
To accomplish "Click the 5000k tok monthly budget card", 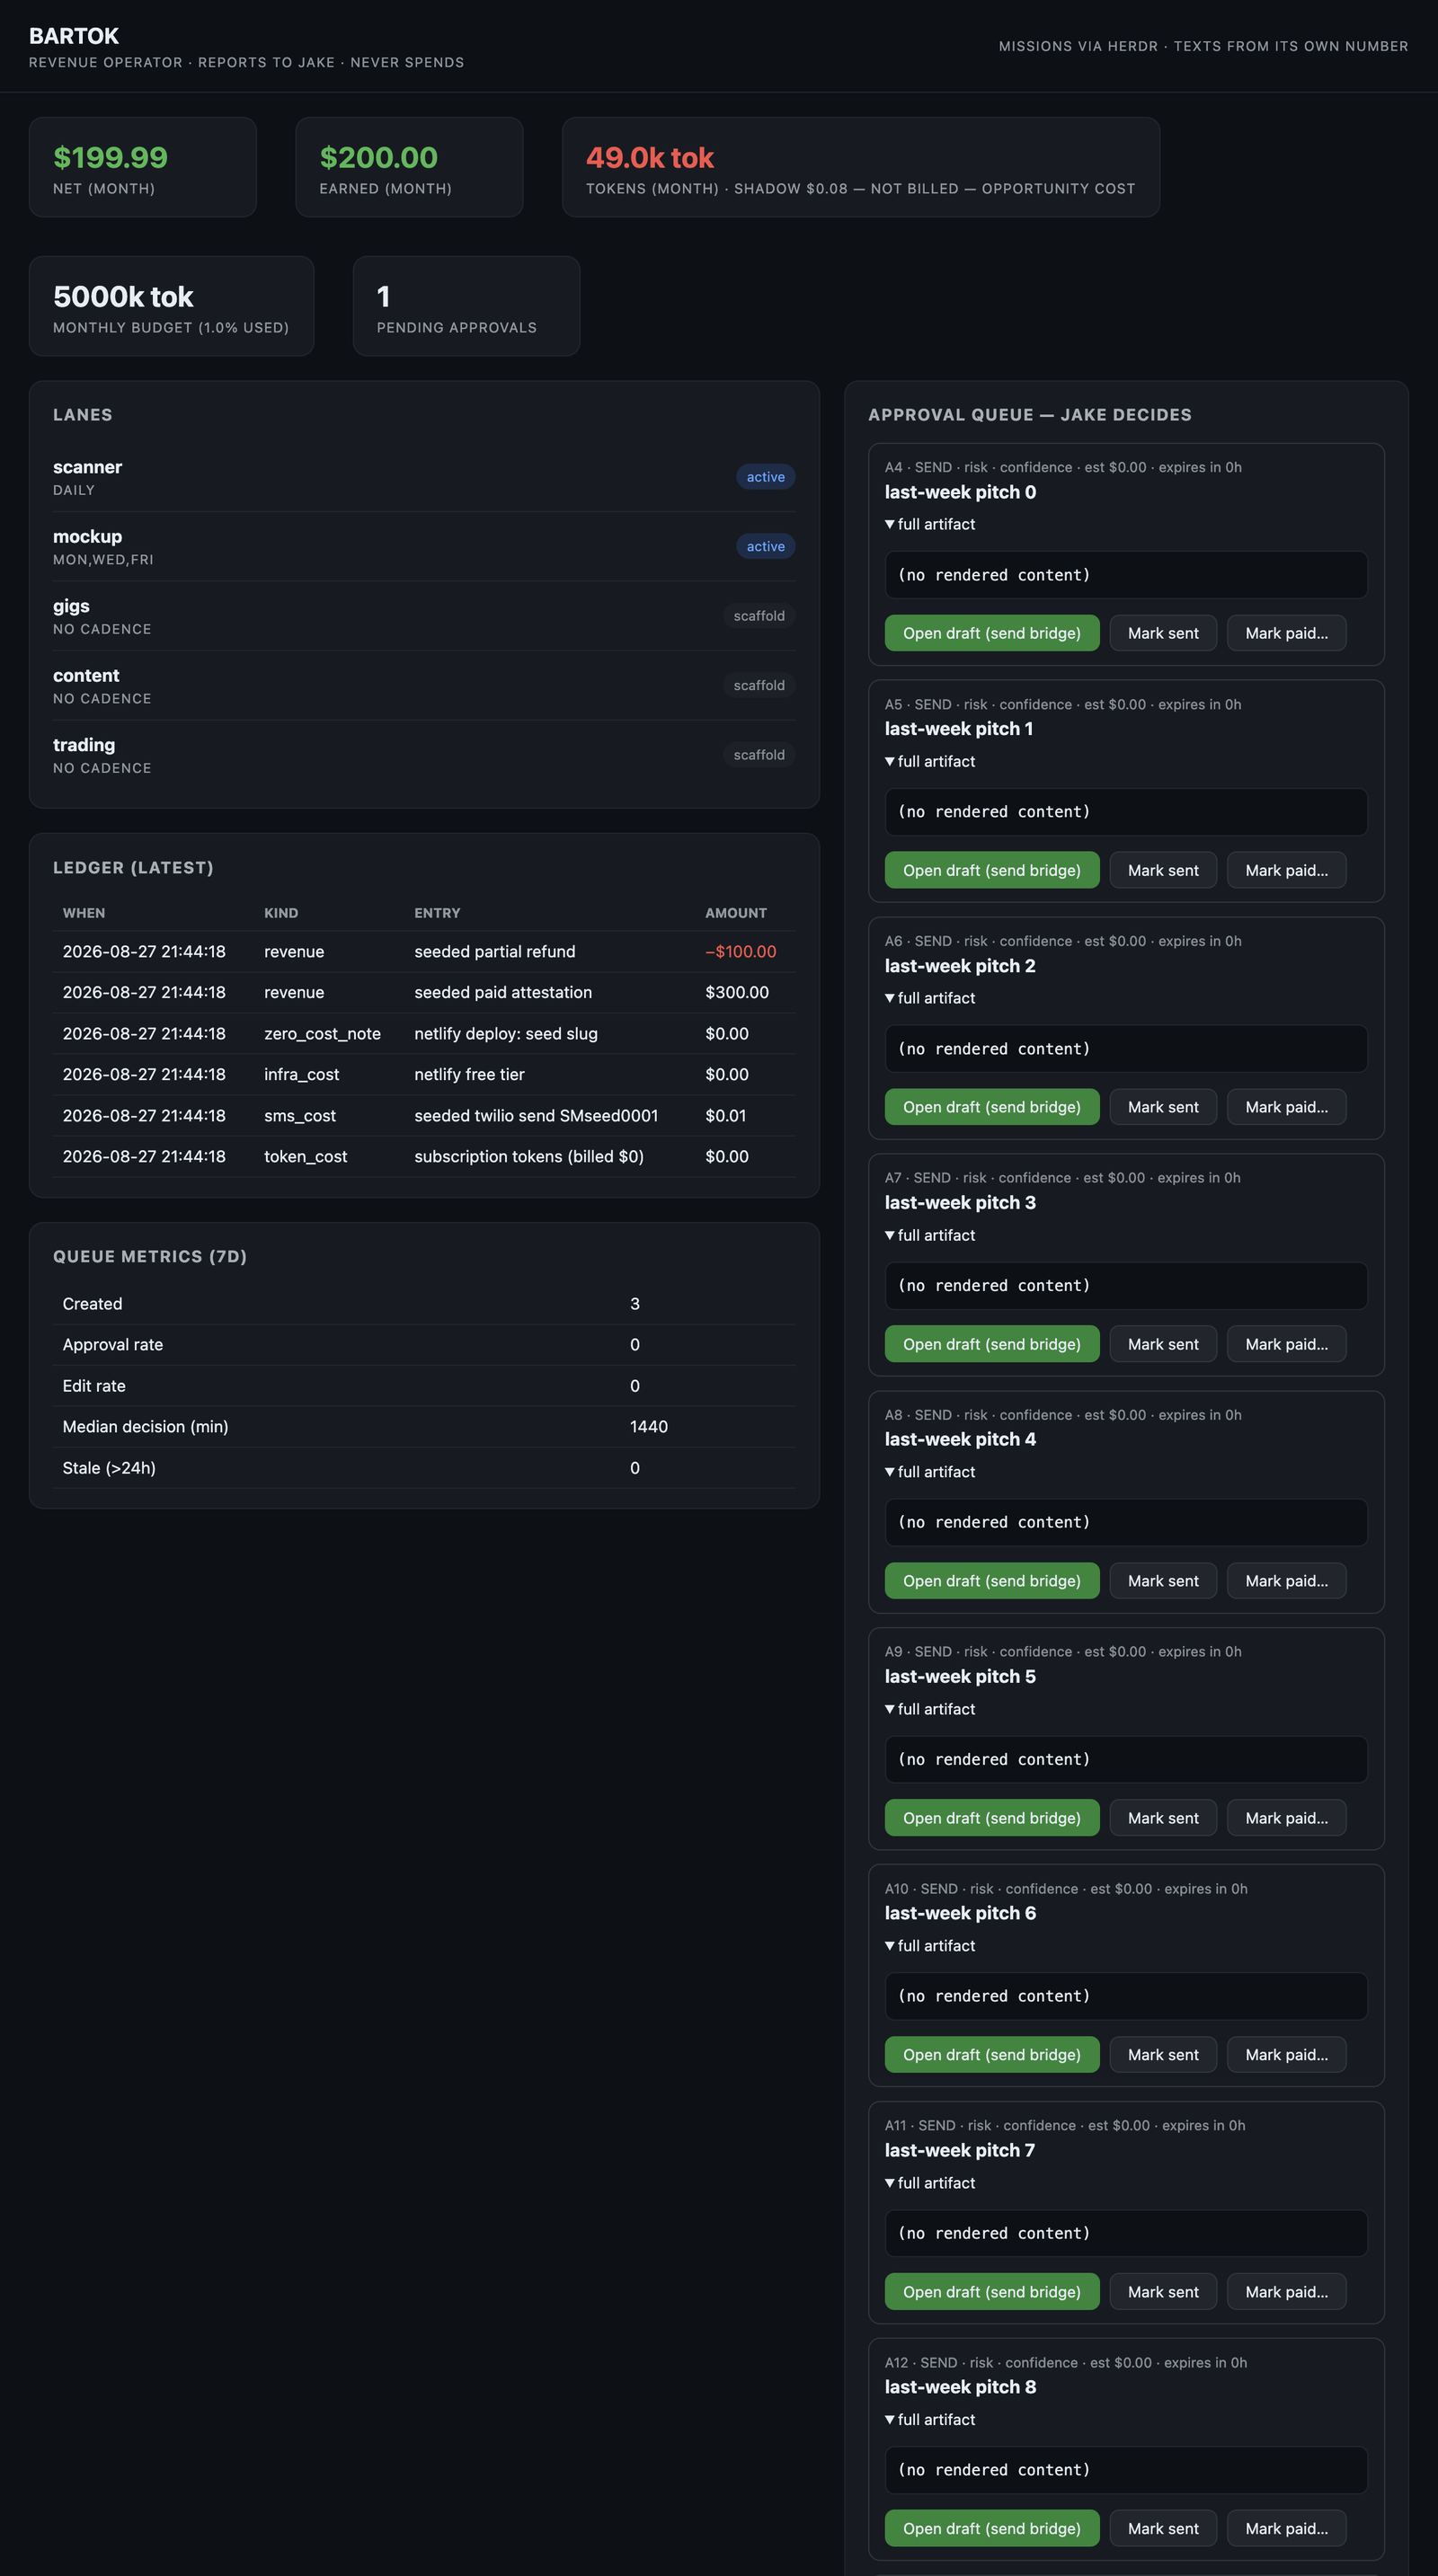I will tap(171, 306).
